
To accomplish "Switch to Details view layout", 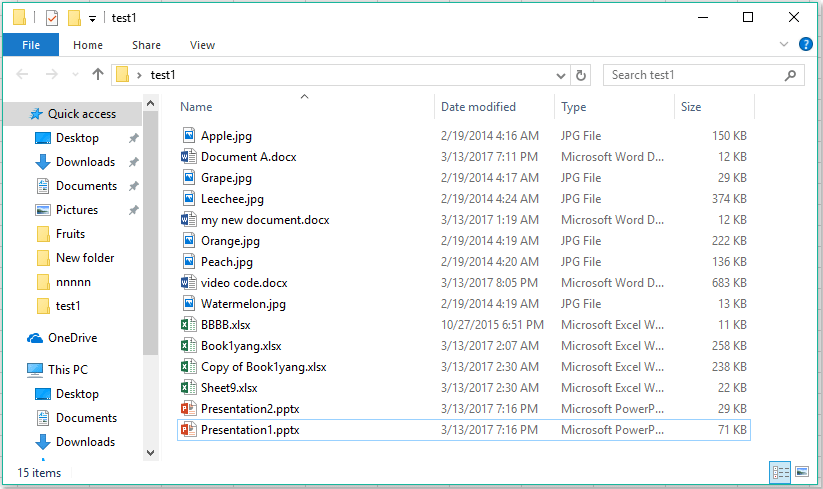I will (779, 471).
